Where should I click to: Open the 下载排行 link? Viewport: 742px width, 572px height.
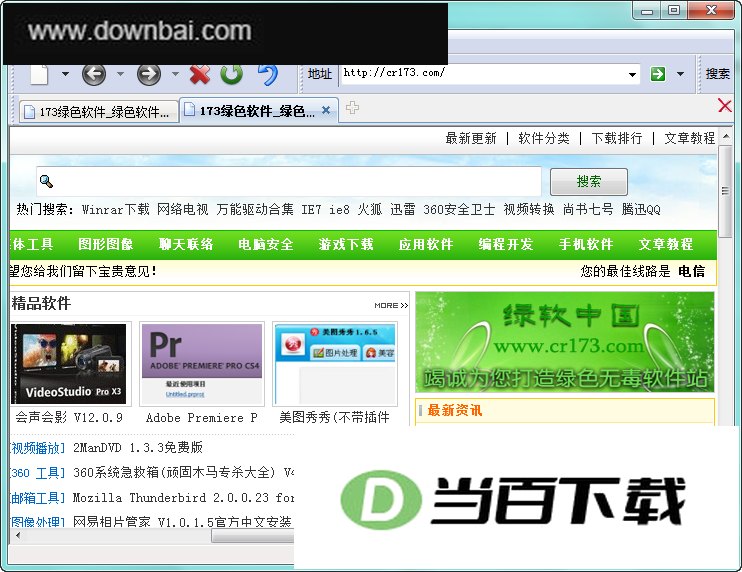(617, 138)
